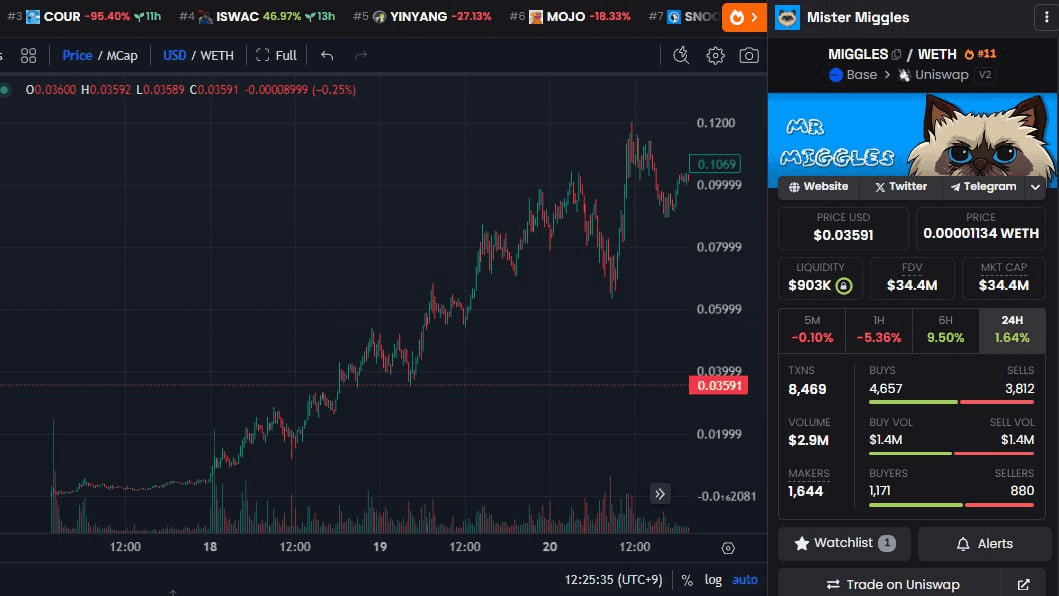Click the Uniswap DEX link

pos(933,75)
